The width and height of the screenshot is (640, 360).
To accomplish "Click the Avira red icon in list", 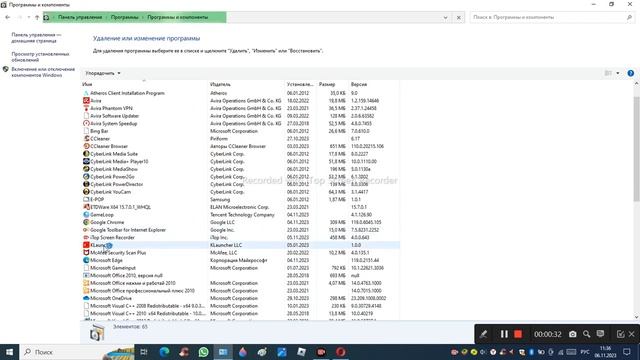I will 86,100.
